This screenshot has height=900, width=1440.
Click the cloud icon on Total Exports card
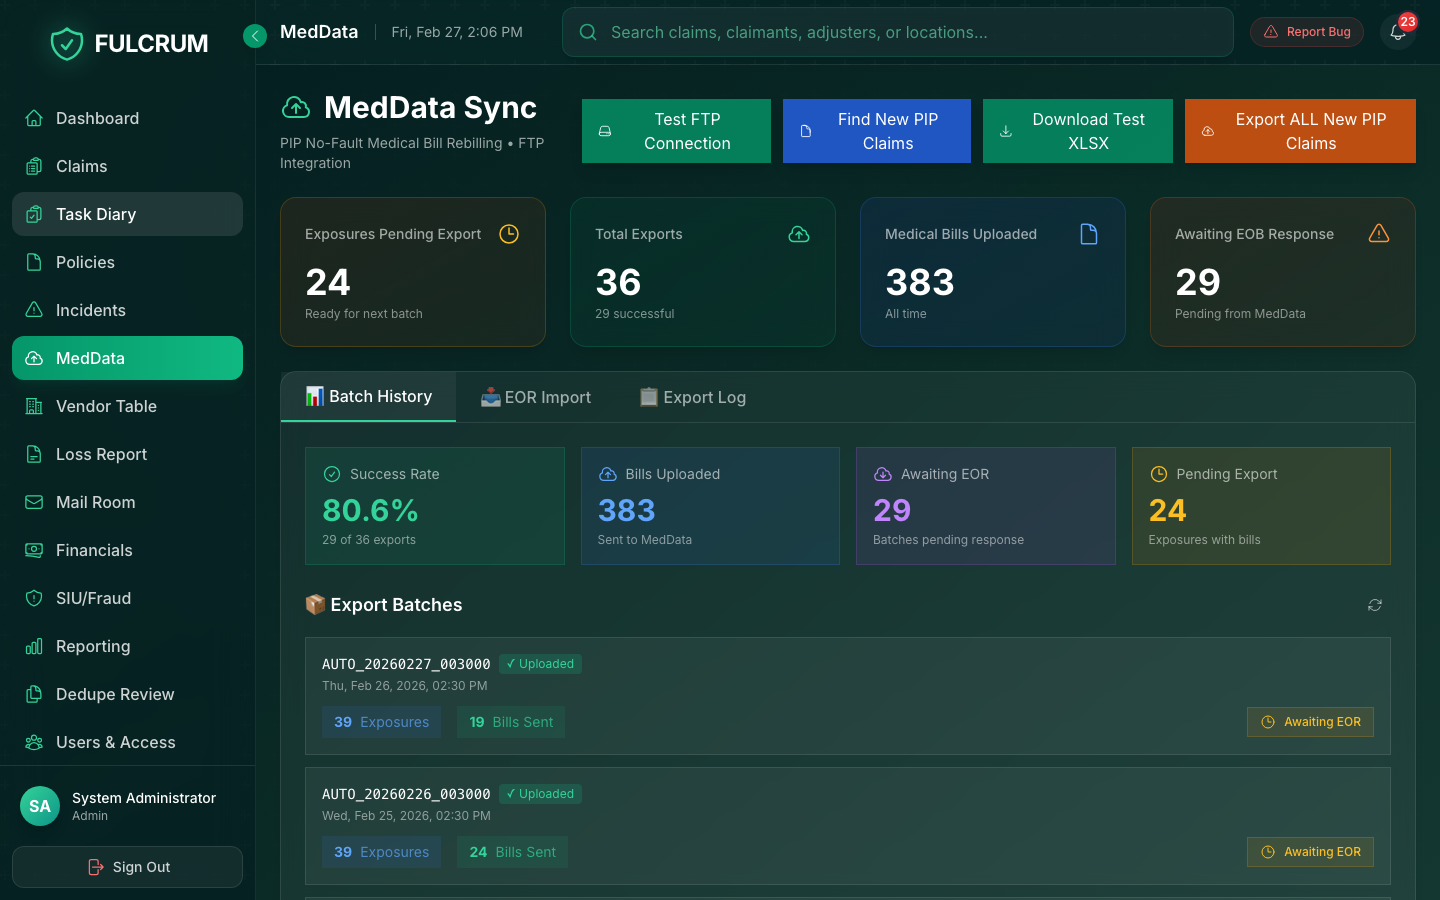[799, 233]
